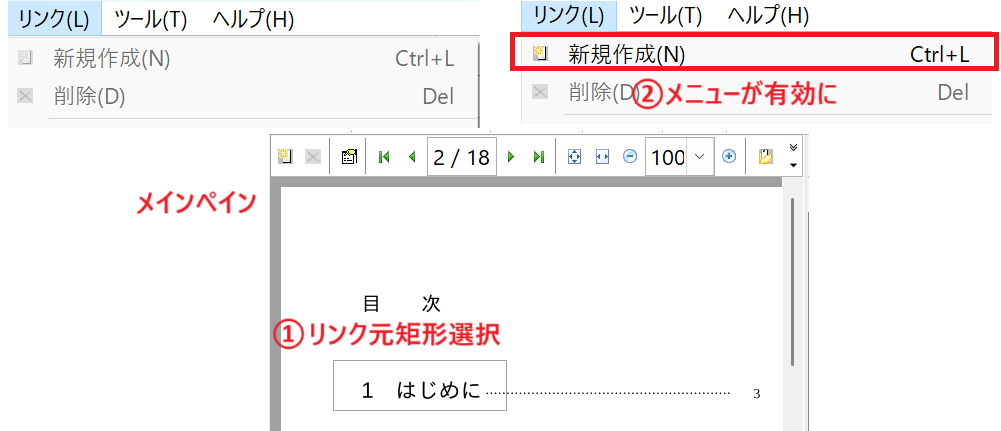The image size is (1001, 431).
Task: Click the Ctrl+L shortcut text in the right menu
Action: (x=940, y=54)
